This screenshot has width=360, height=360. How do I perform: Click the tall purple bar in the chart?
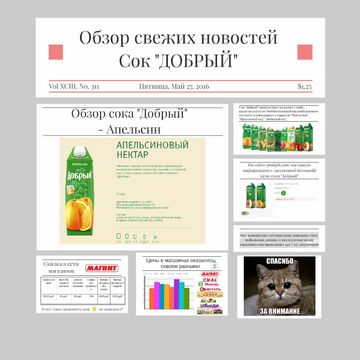(177, 294)
